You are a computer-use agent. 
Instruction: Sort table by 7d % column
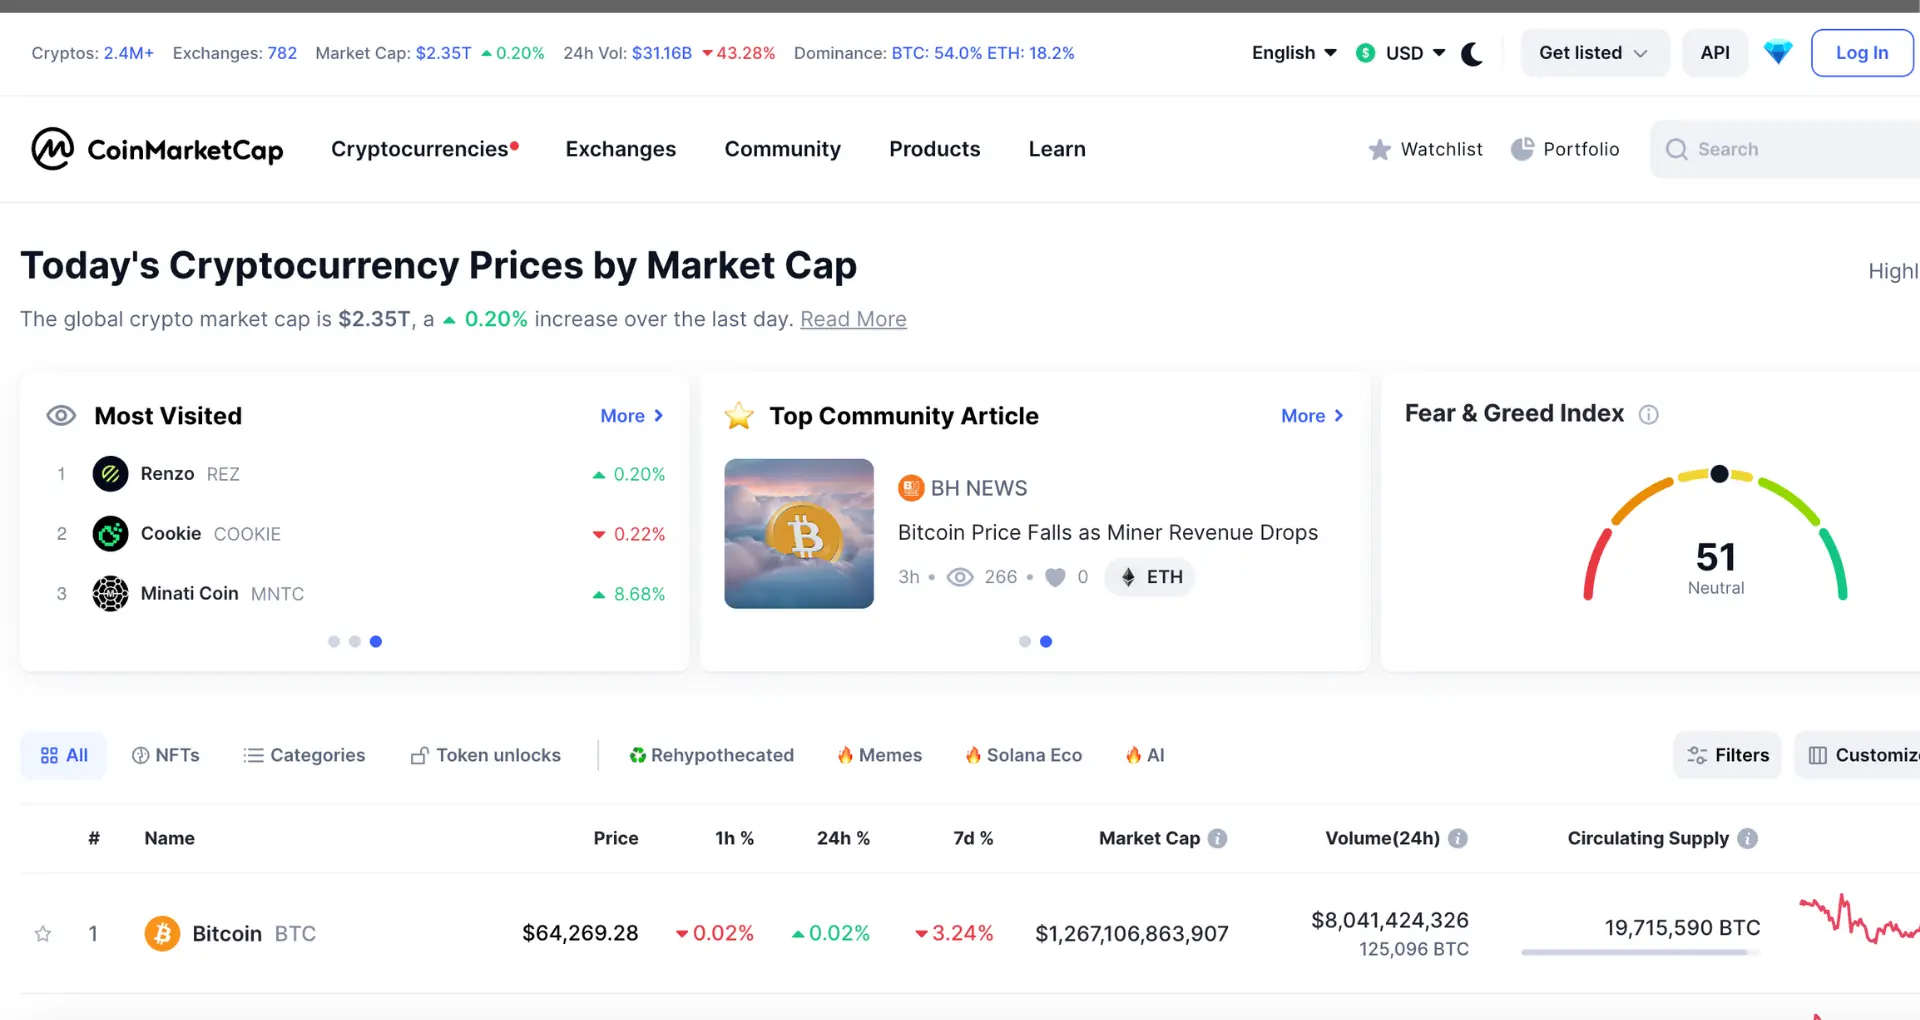click(973, 838)
